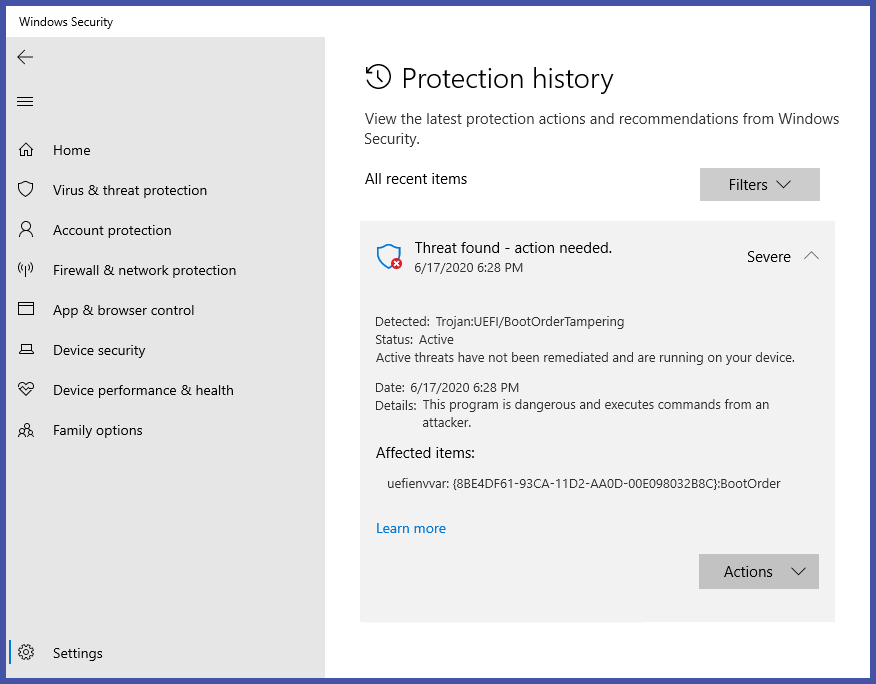Viewport: 876px width, 684px height.
Task: Click the App & browser control icon
Action: (26, 310)
